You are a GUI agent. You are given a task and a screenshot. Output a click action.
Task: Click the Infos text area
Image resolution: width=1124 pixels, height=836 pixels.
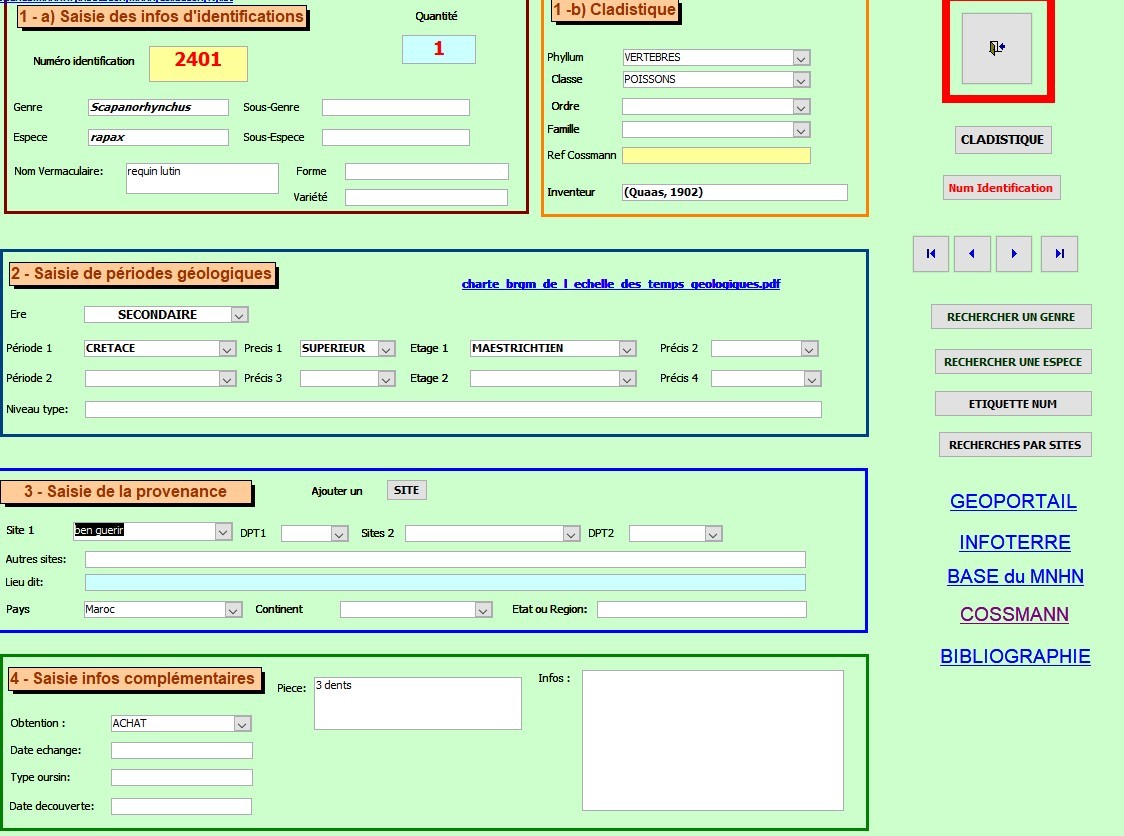(x=712, y=740)
